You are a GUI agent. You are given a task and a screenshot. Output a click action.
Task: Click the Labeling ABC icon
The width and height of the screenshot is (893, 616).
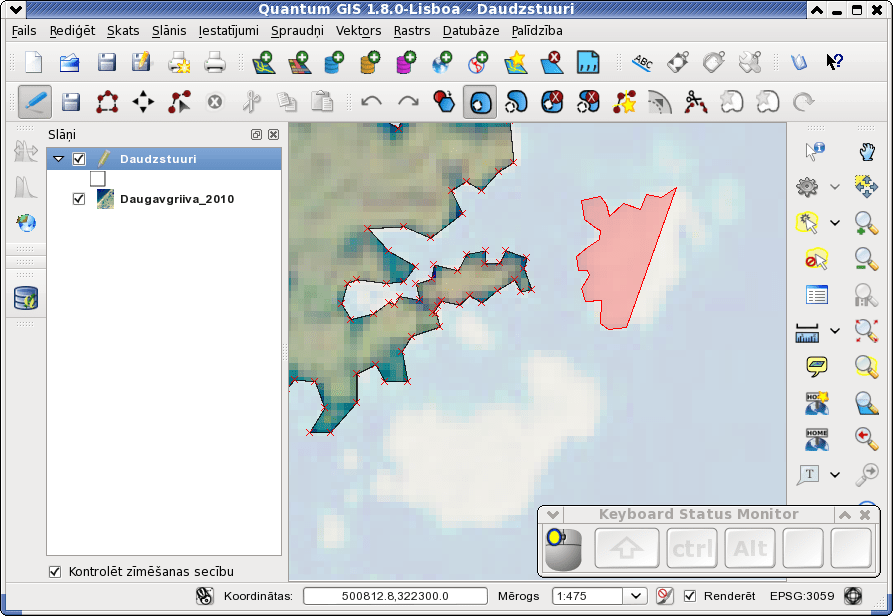click(x=642, y=62)
